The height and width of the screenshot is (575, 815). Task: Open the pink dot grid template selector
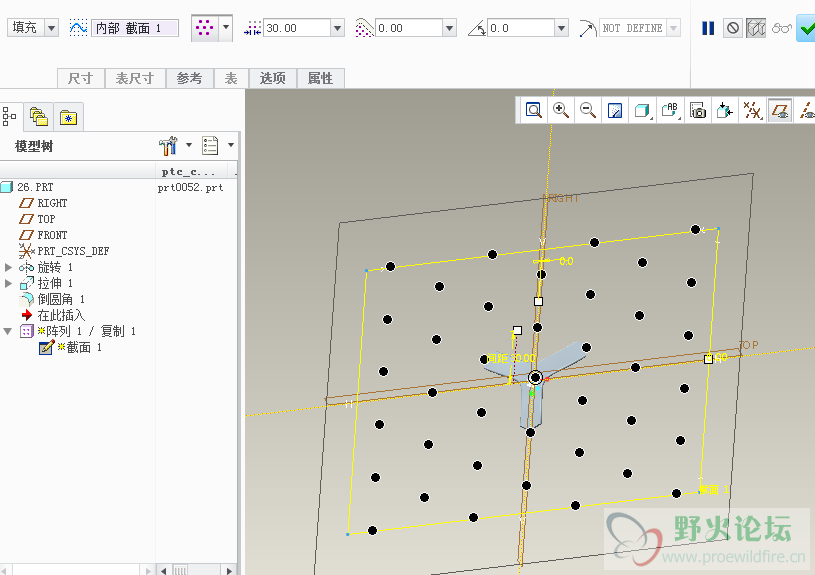204,29
